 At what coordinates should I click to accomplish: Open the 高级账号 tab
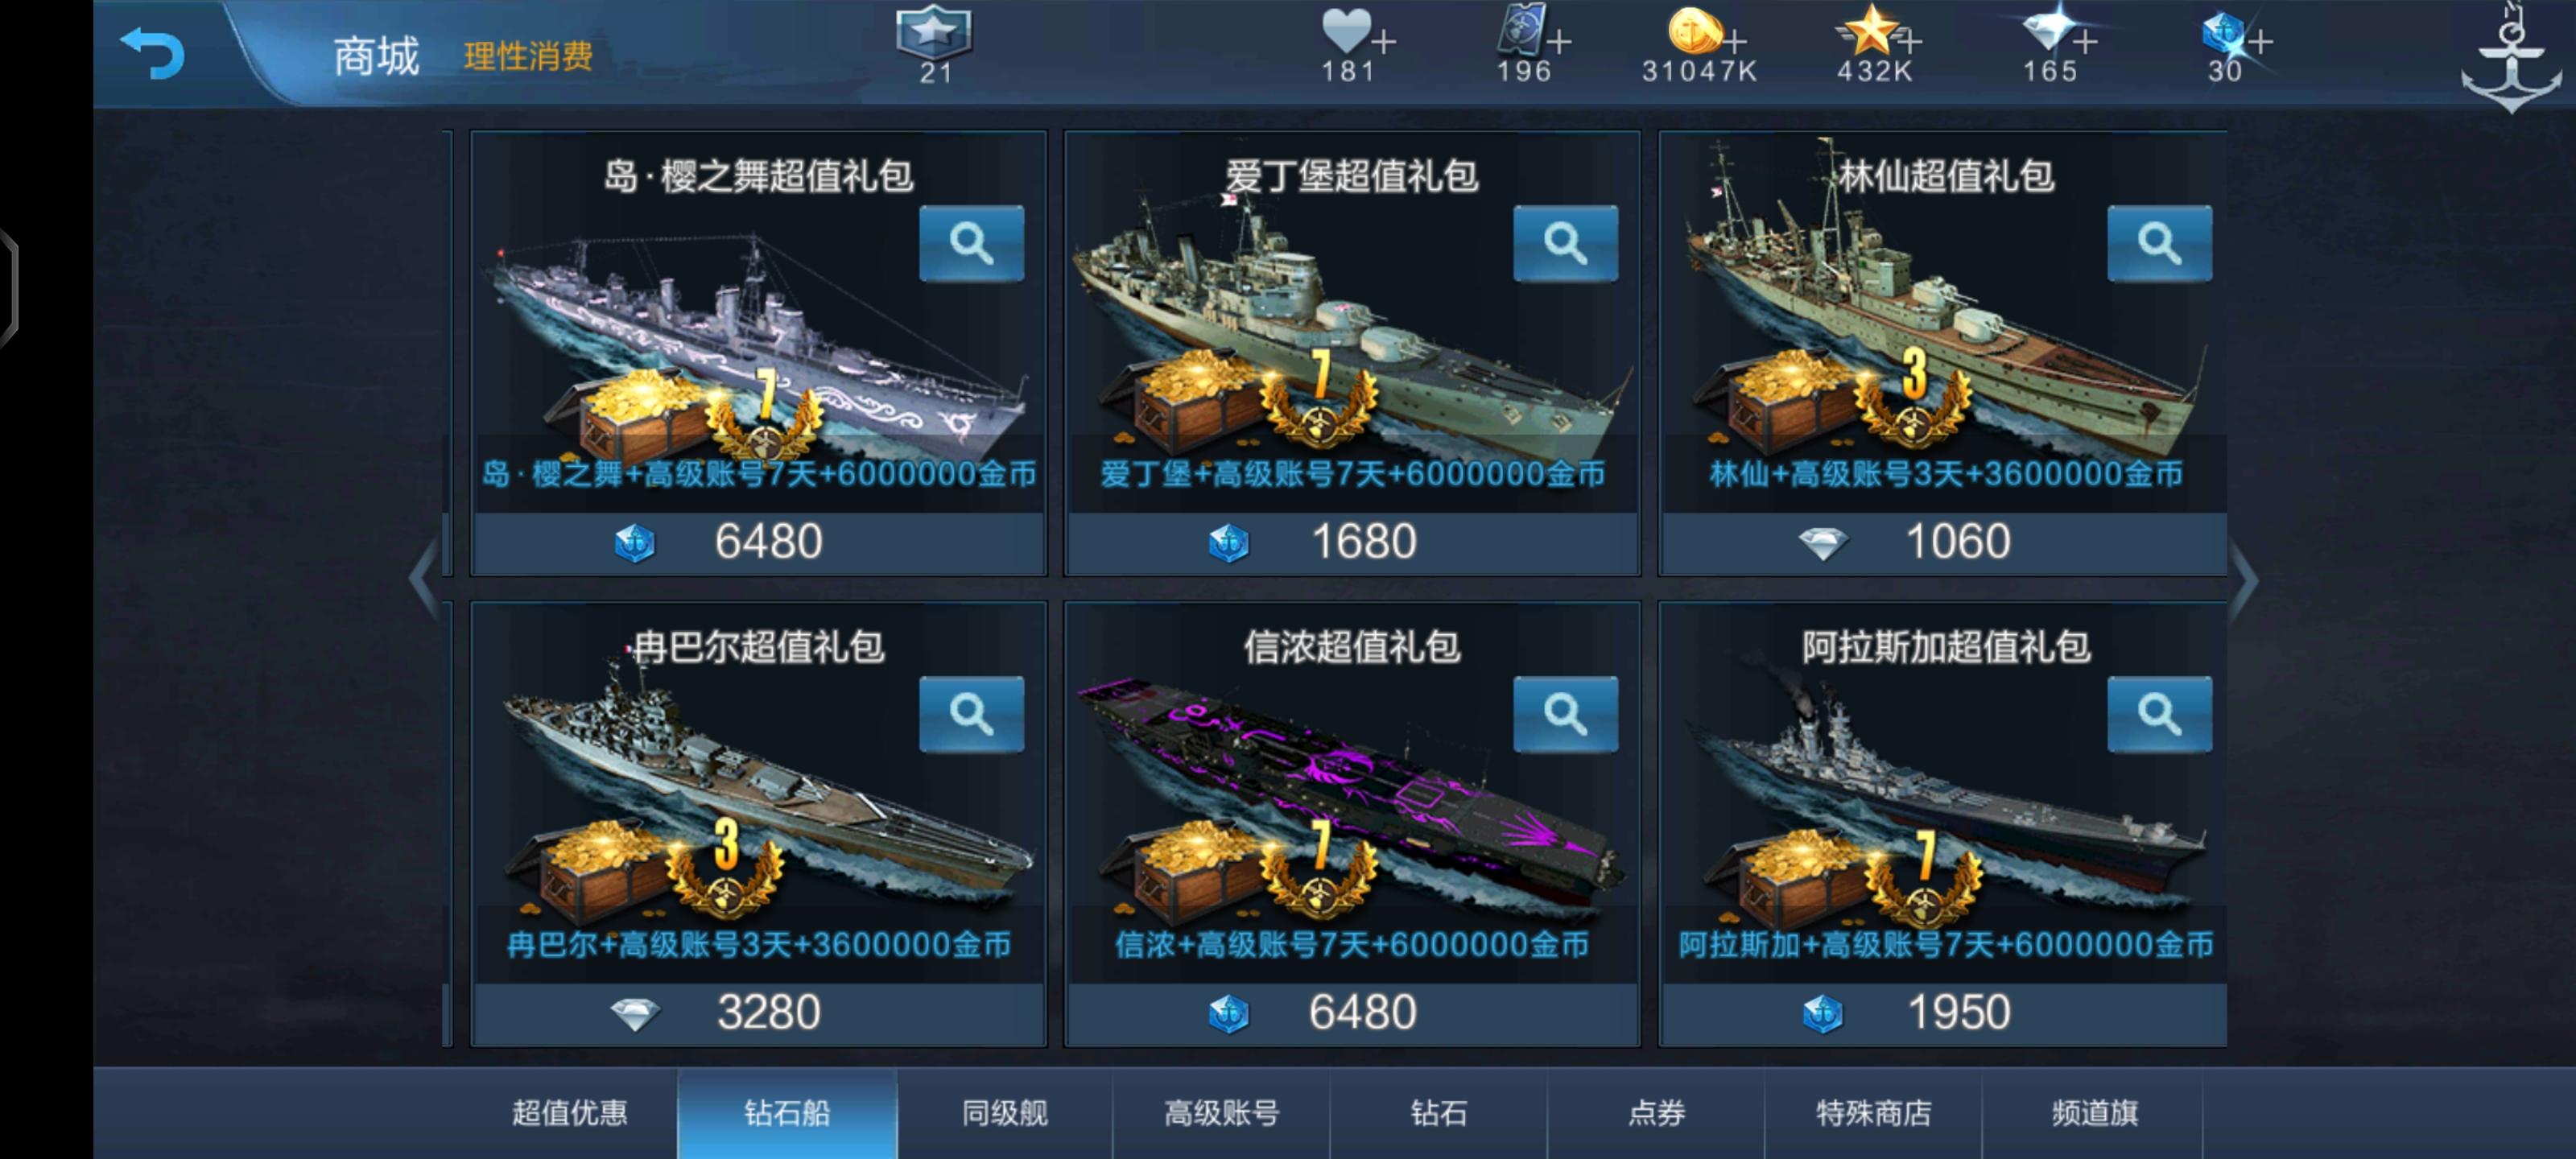(1221, 1113)
